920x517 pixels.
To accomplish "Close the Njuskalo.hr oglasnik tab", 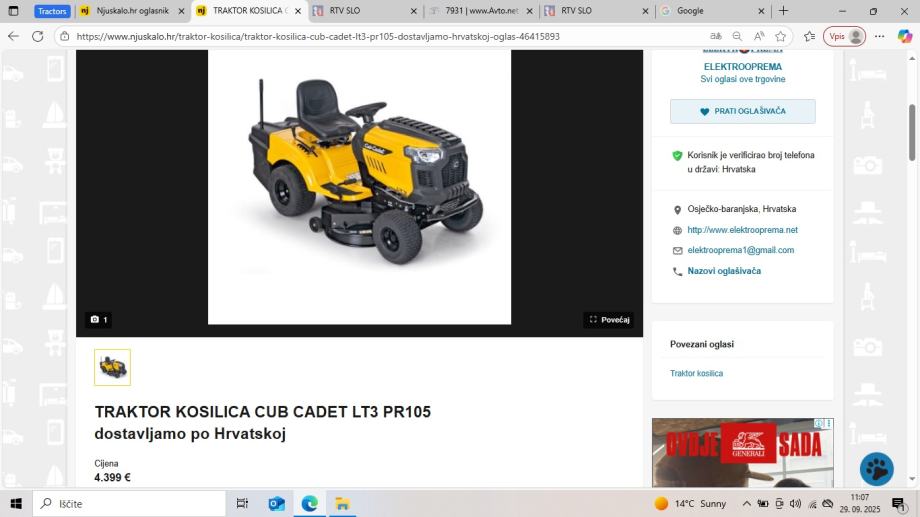I will tap(181, 11).
